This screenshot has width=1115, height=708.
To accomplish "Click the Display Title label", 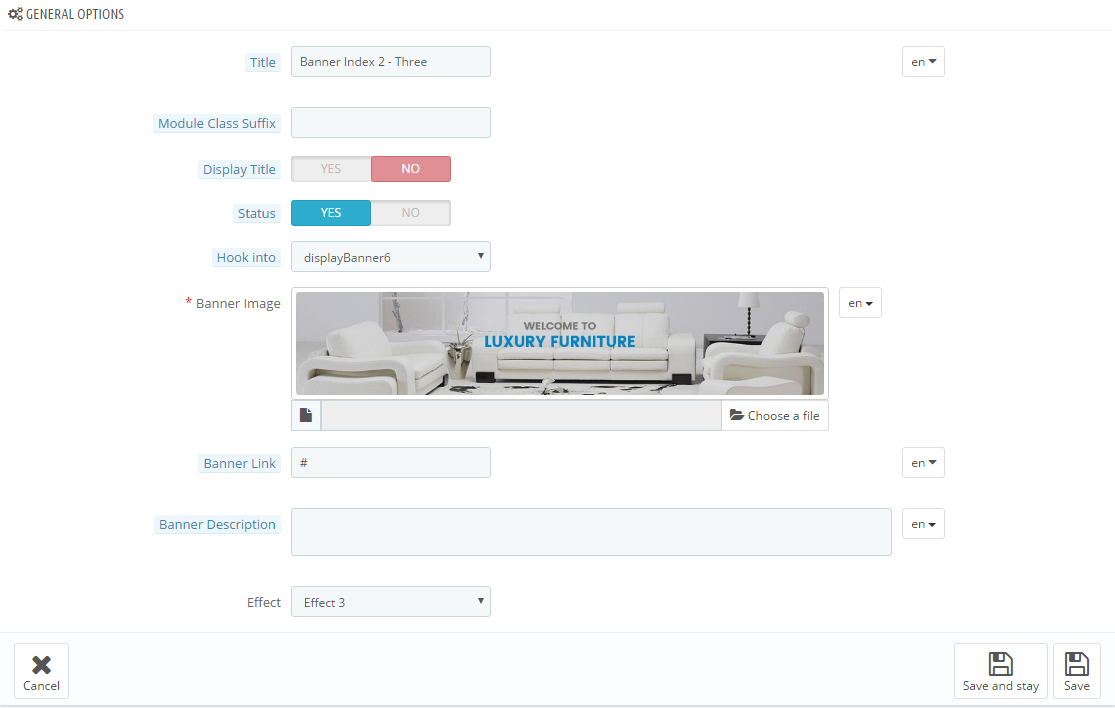I will coord(239,170).
